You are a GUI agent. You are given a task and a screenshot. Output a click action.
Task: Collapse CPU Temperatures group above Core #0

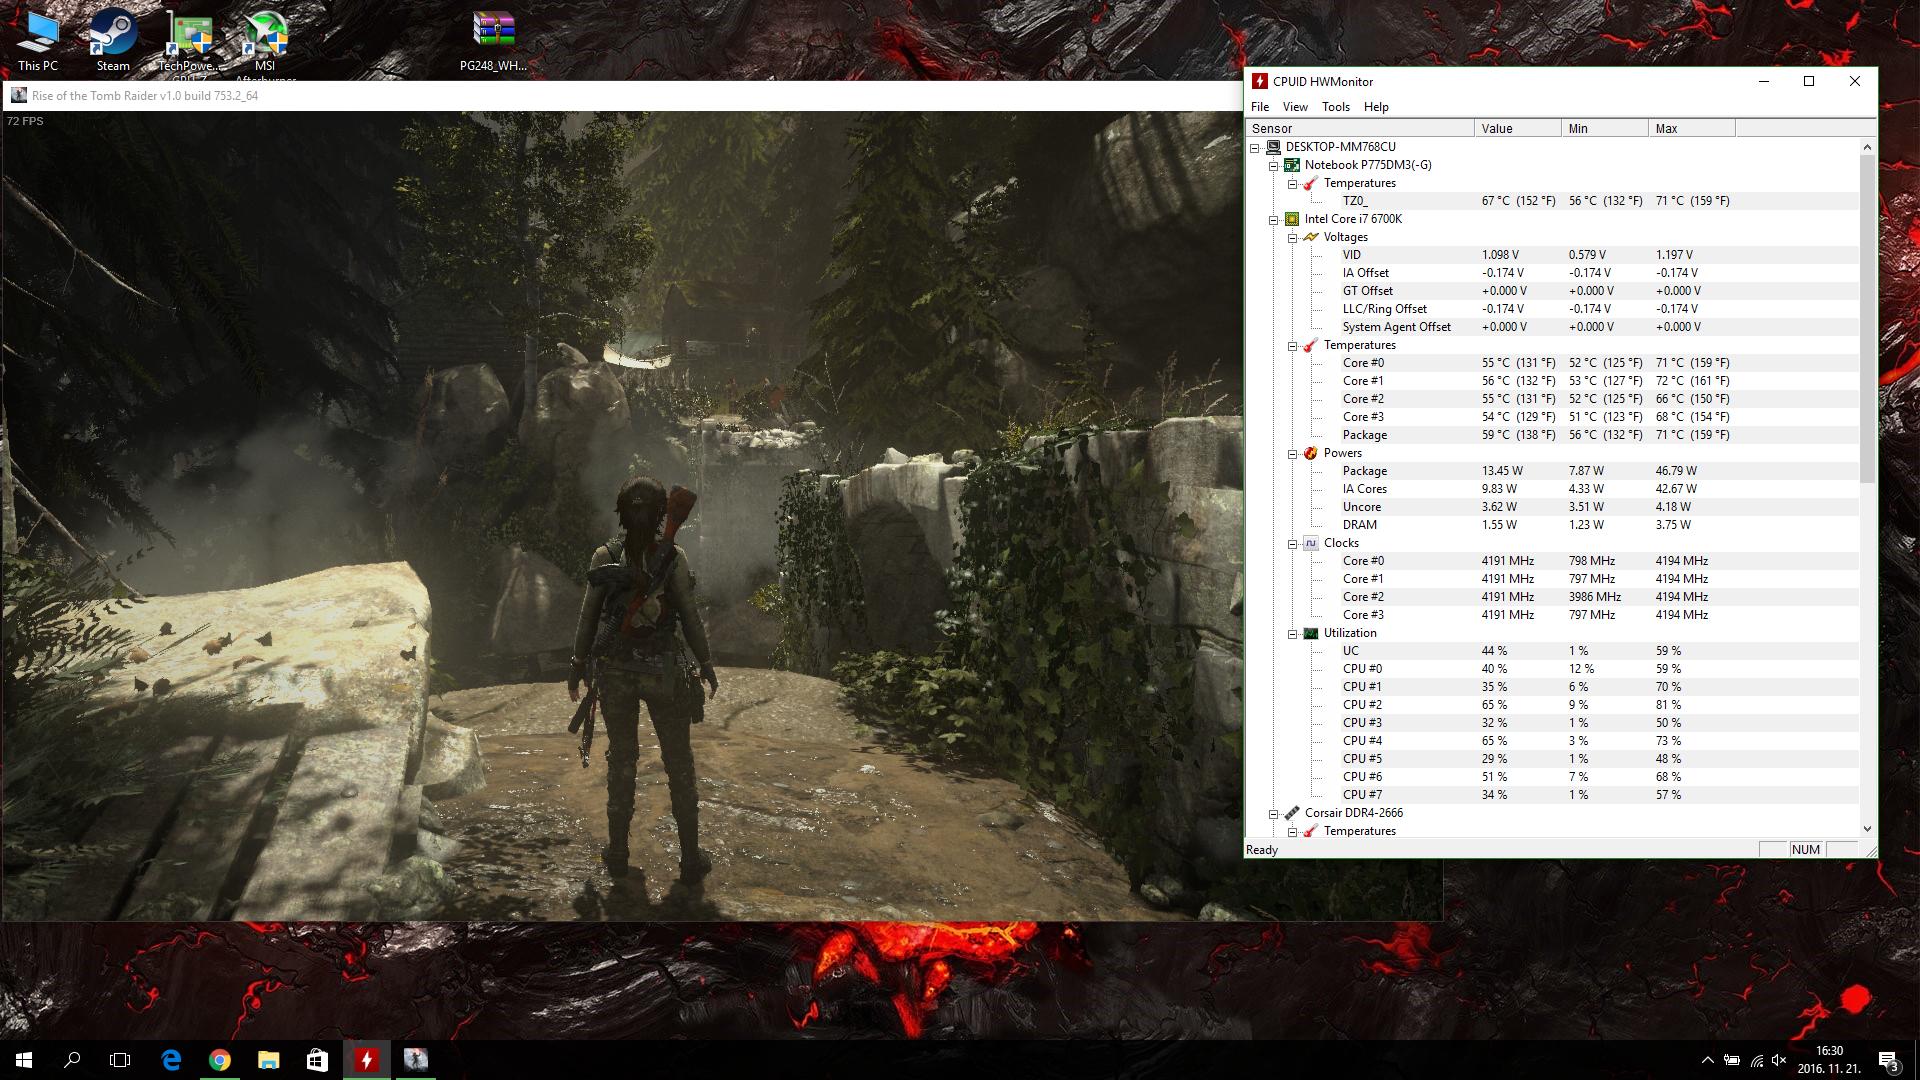coord(1293,346)
